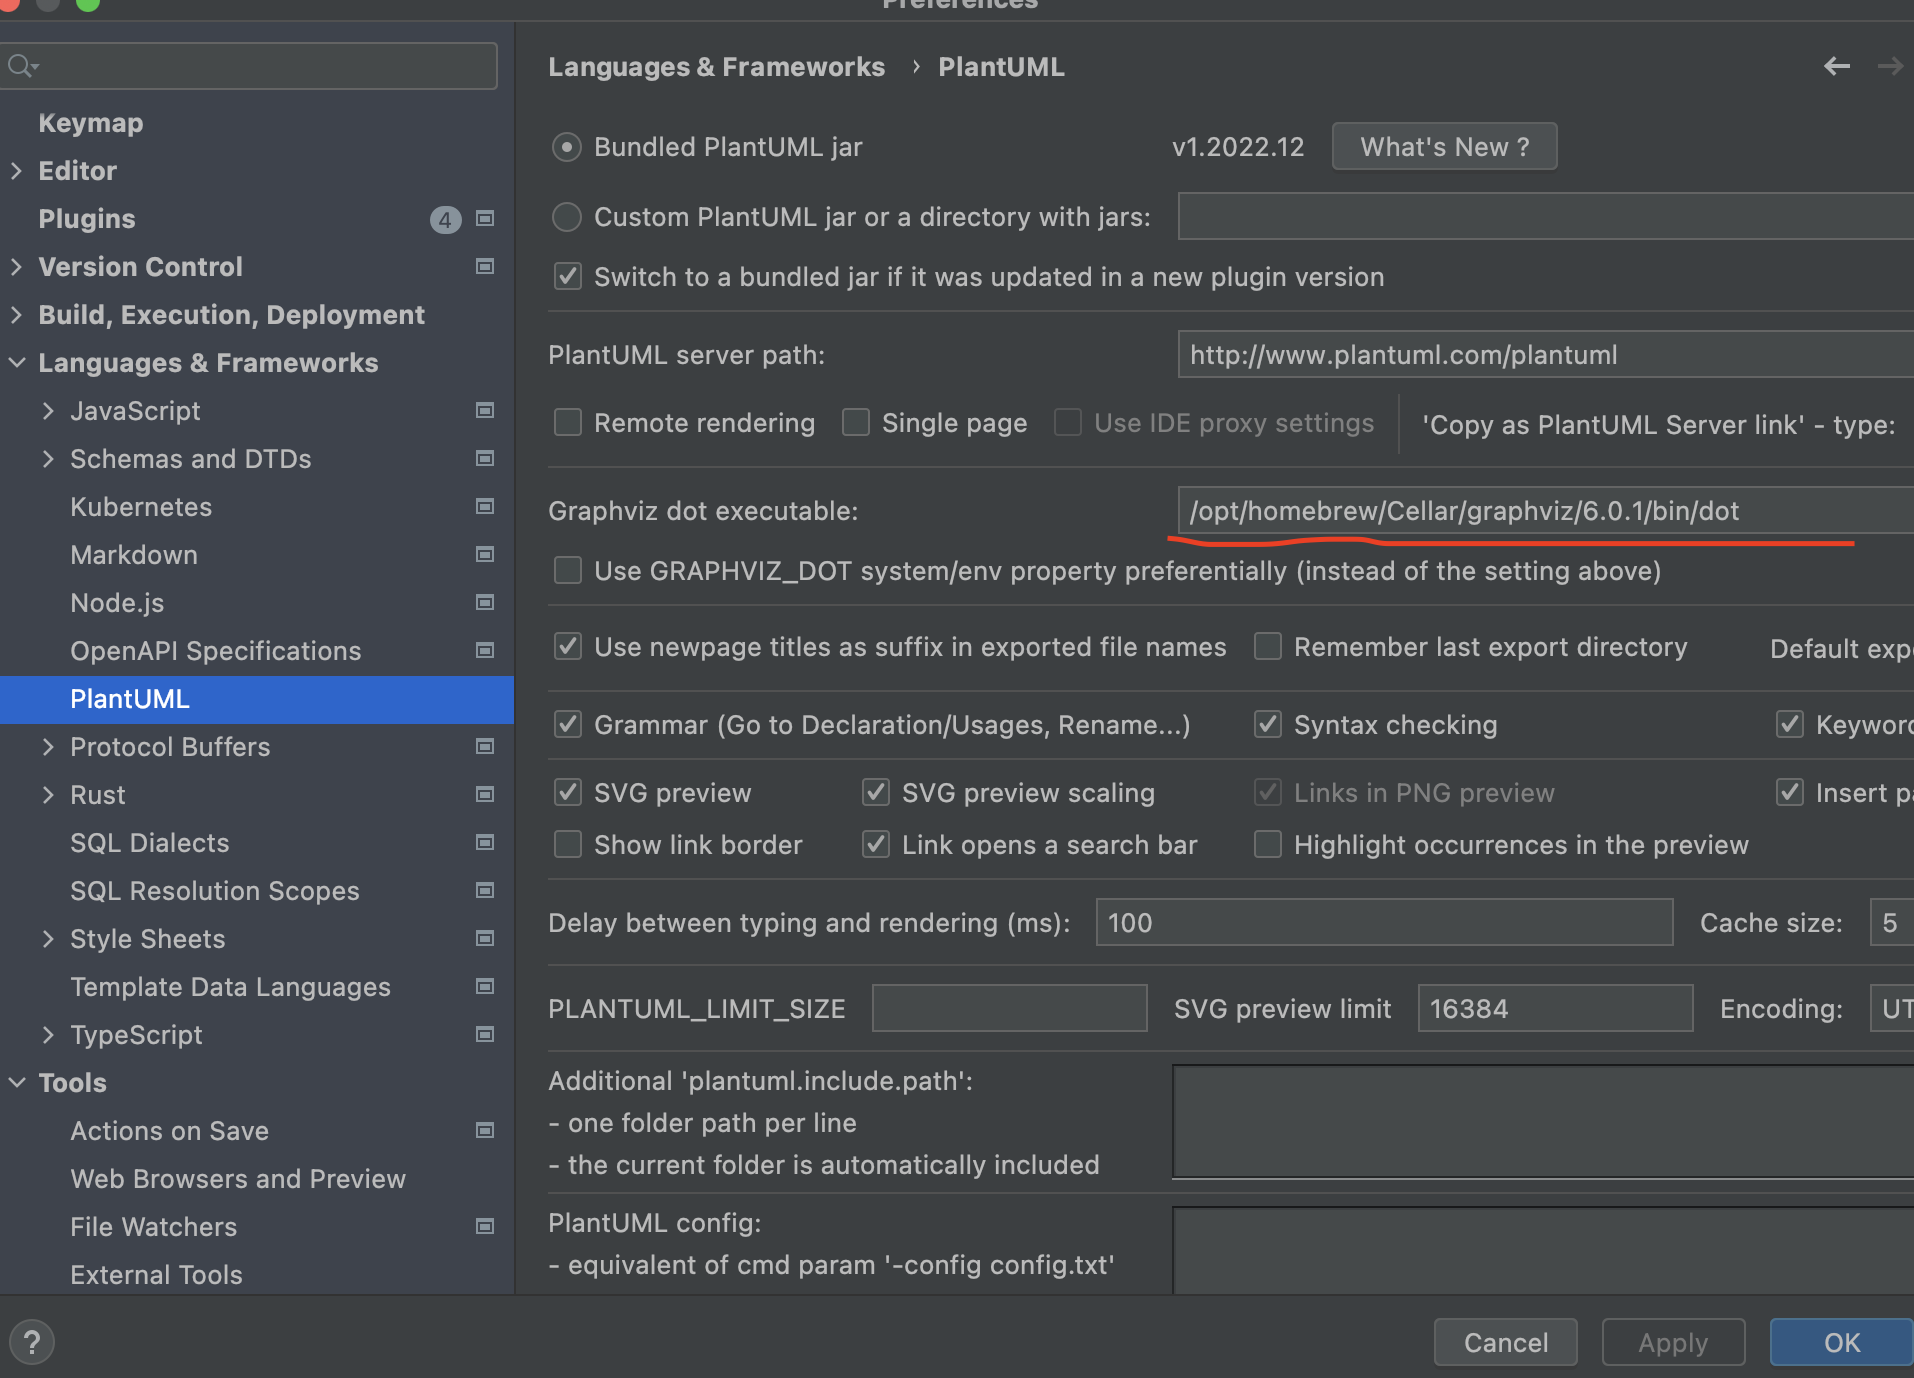
Task: Toggle Syntax checking checkbox
Action: coord(1268,725)
